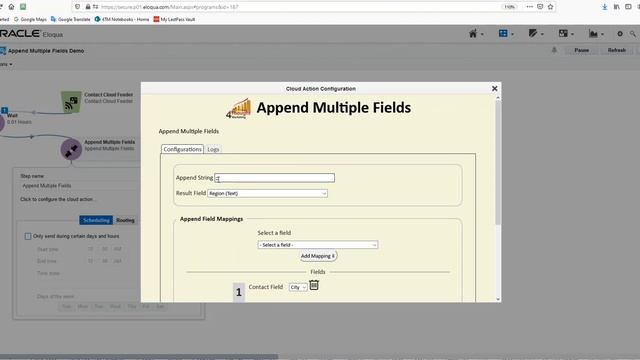Expand the Audience menu dropdown arrow
The width and height of the screenshot is (640, 360).
(x=572, y=35)
